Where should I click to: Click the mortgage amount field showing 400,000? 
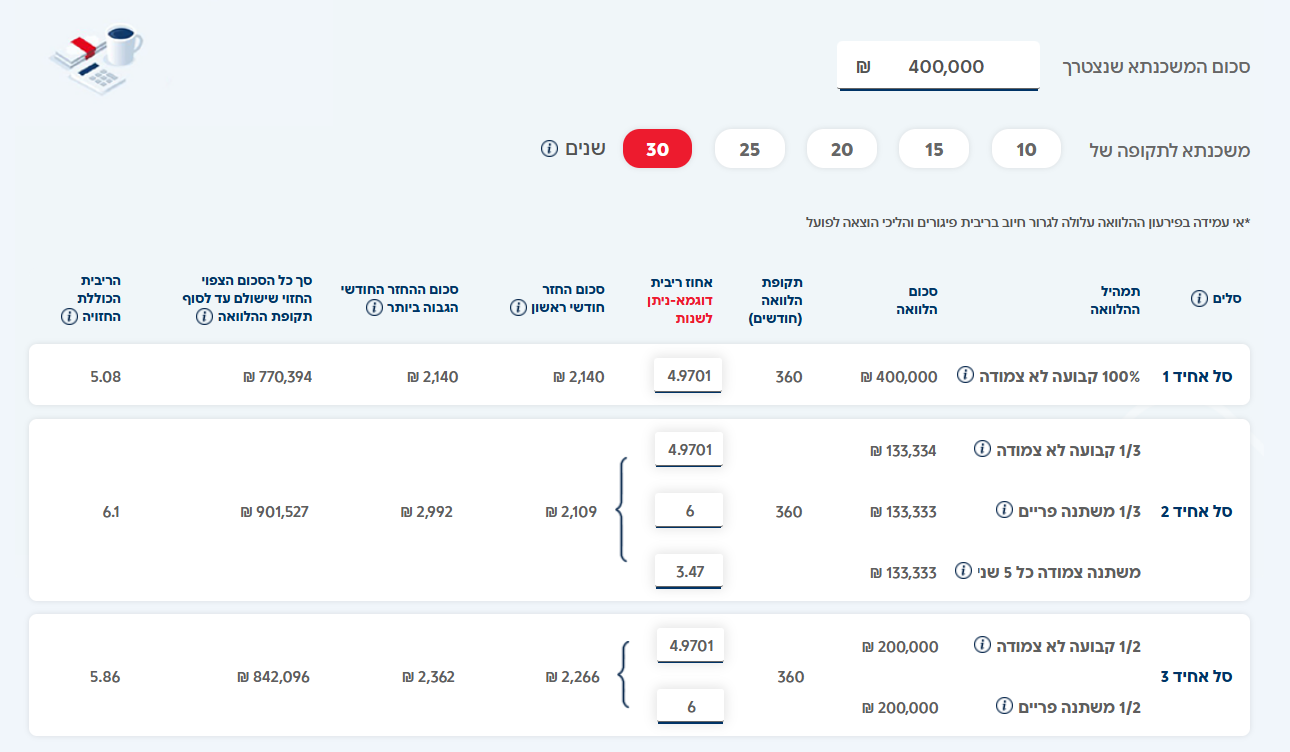938,67
